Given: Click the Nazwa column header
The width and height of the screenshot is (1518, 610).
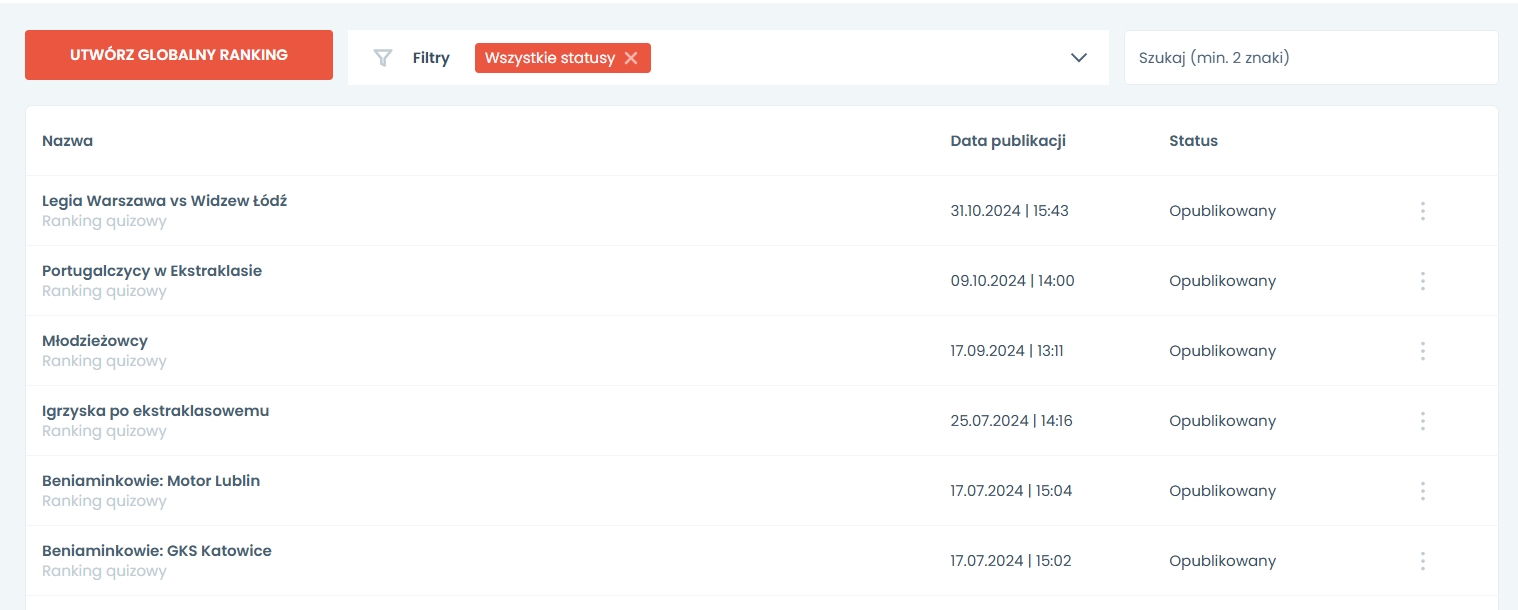Looking at the screenshot, I should tap(68, 141).
